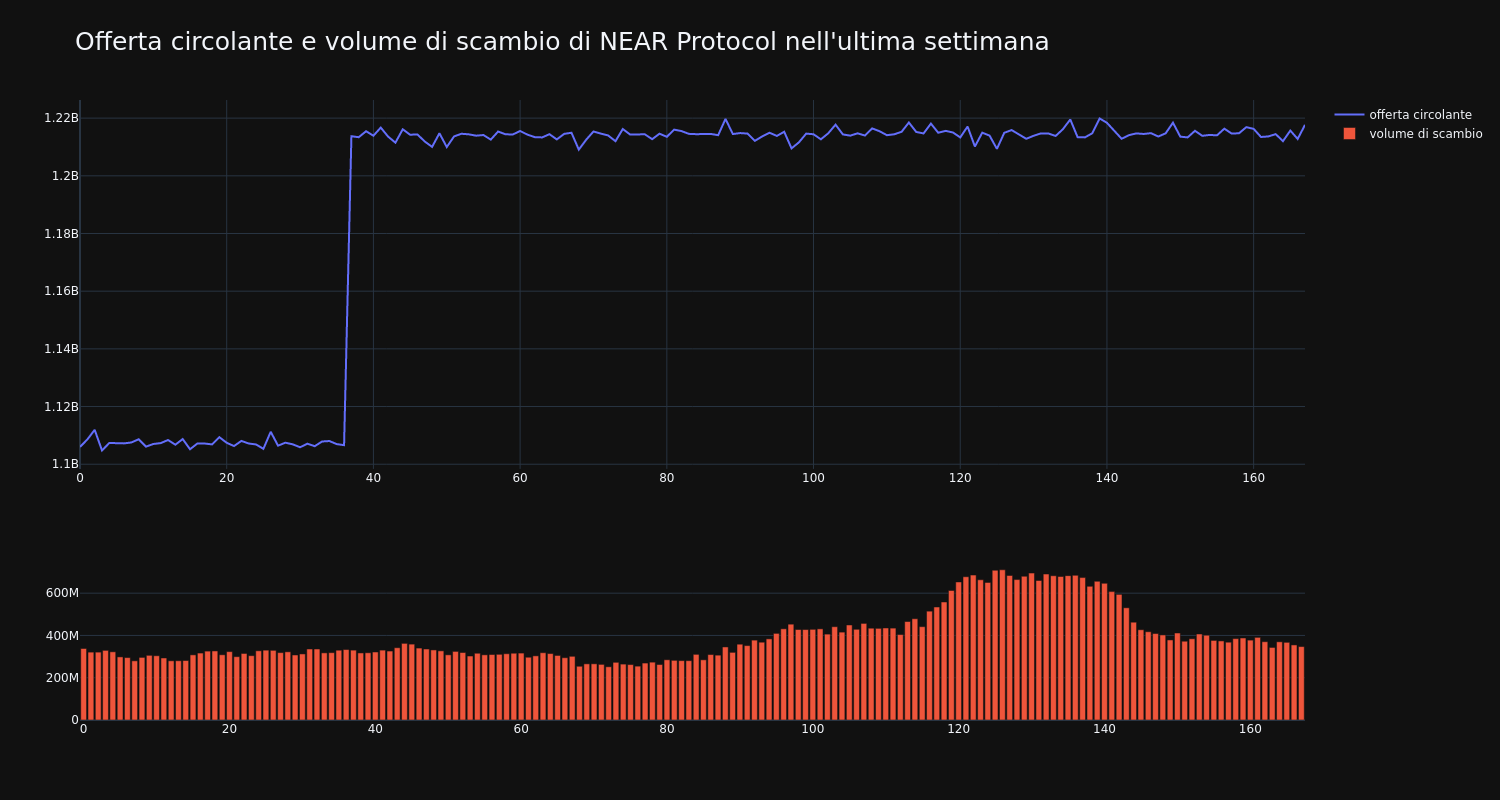Click the x-axis tick 40 under the line chart
The width and height of the screenshot is (1500, 800).
click(x=373, y=478)
